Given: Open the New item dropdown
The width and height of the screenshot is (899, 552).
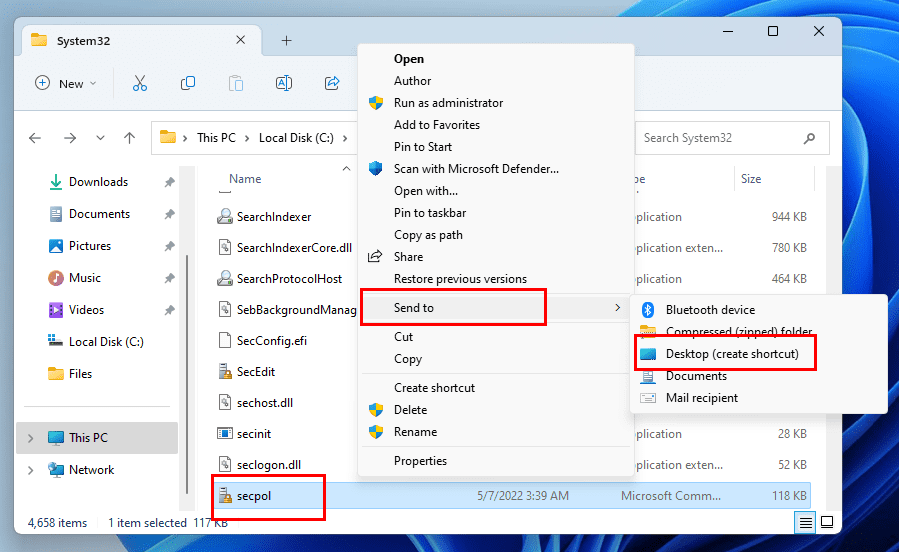Looking at the screenshot, I should pyautogui.click(x=65, y=84).
